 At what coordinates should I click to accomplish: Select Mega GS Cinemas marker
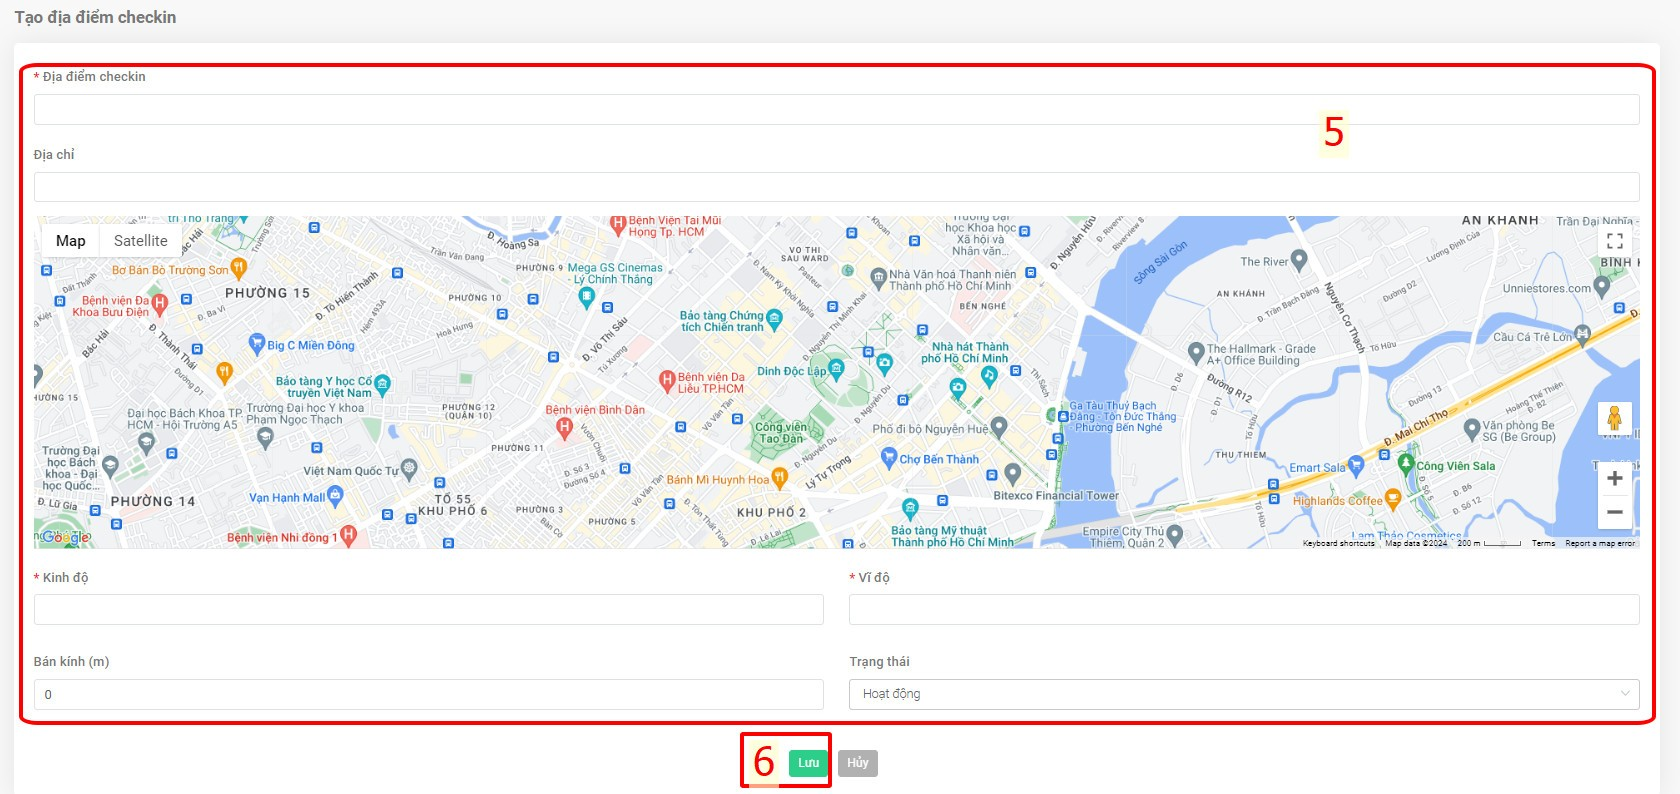[587, 296]
